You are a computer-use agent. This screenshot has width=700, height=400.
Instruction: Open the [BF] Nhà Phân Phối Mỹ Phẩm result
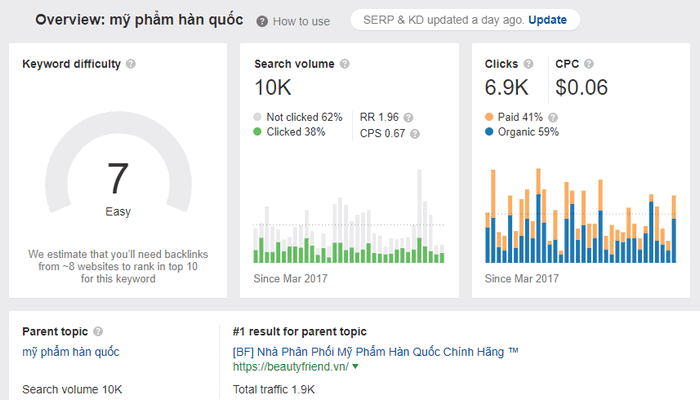375,352
